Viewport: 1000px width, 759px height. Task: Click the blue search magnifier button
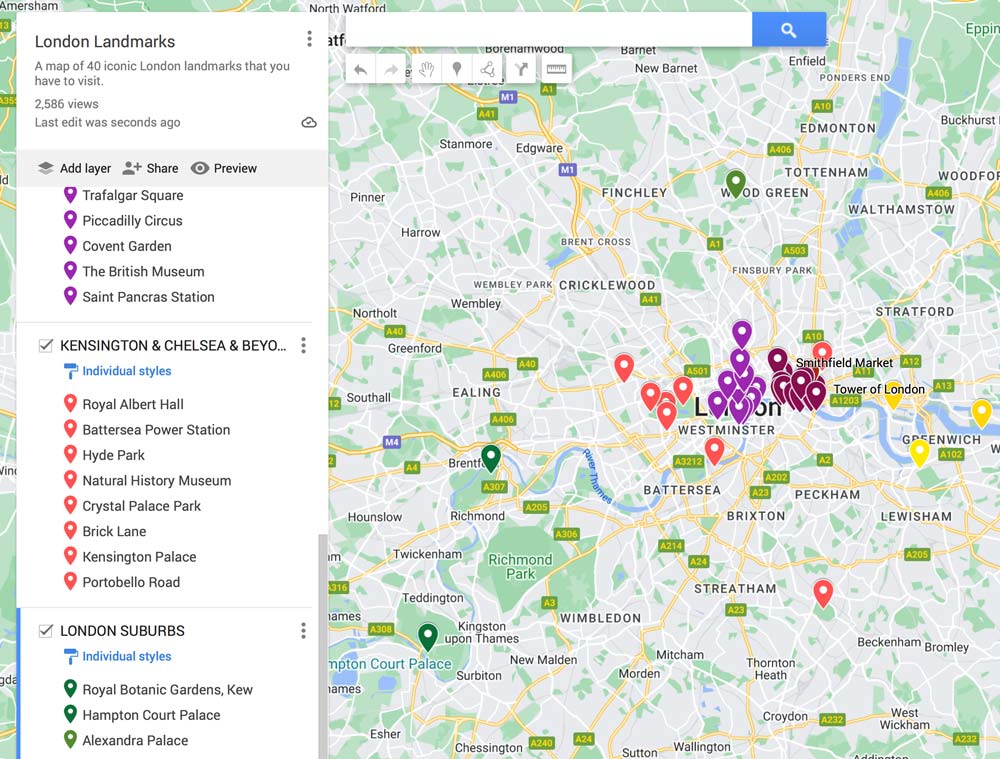(789, 29)
